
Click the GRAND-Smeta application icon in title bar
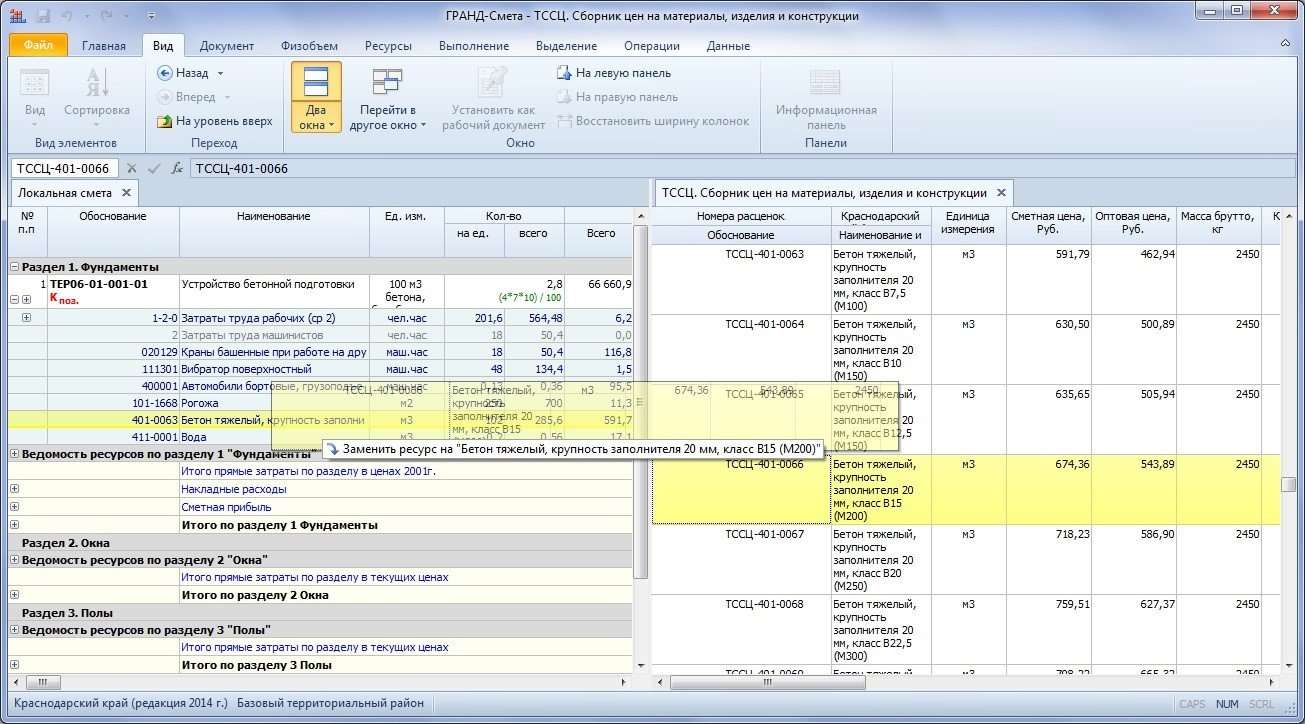click(x=19, y=16)
